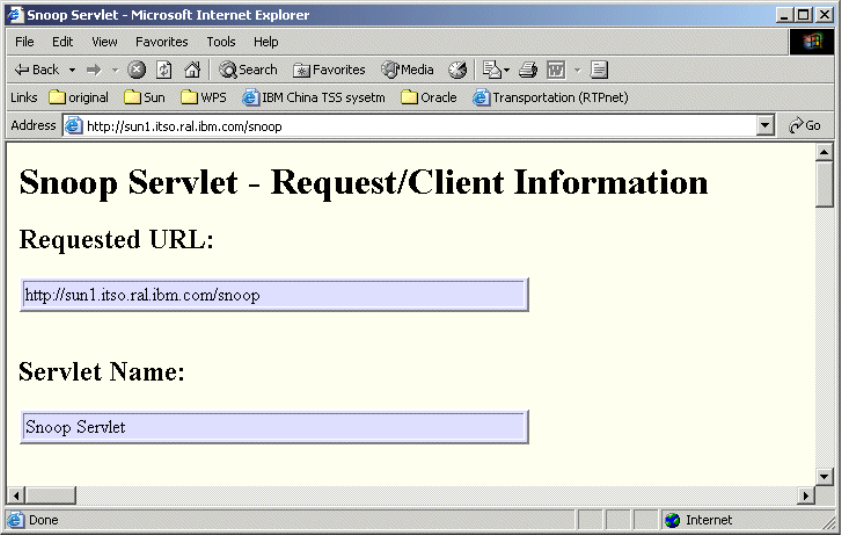Open the Oracle links folder
Viewport: 841px width, 535px height.
[429, 98]
